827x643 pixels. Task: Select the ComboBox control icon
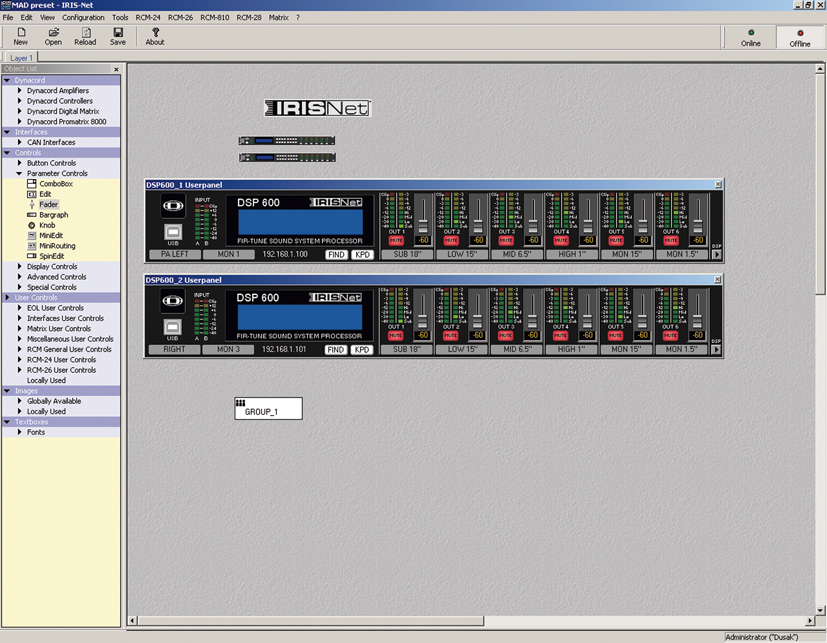click(x=32, y=184)
